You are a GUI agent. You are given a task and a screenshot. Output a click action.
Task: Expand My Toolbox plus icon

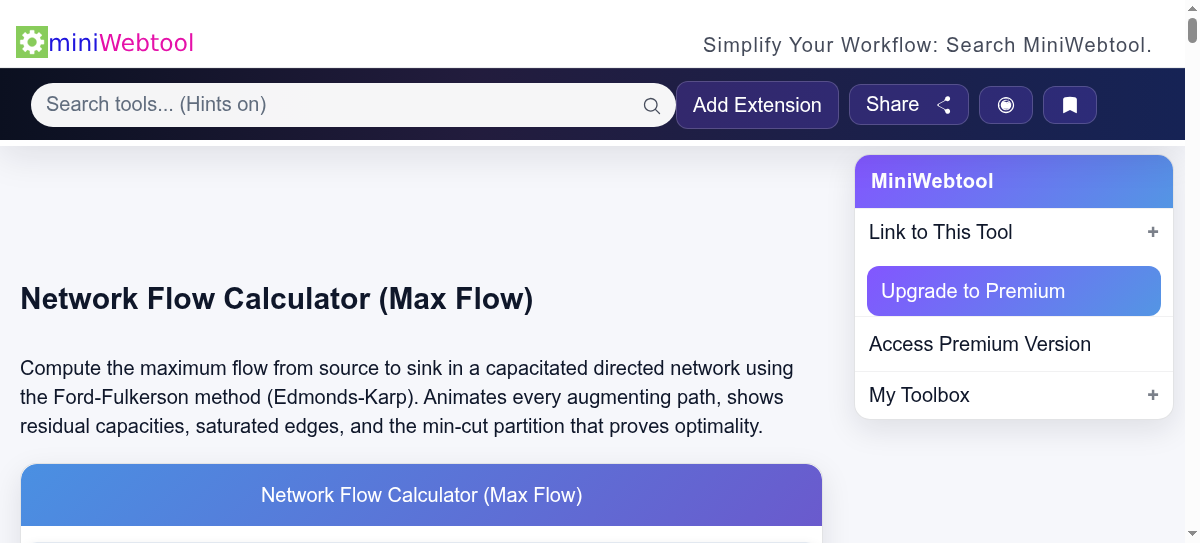(1152, 395)
